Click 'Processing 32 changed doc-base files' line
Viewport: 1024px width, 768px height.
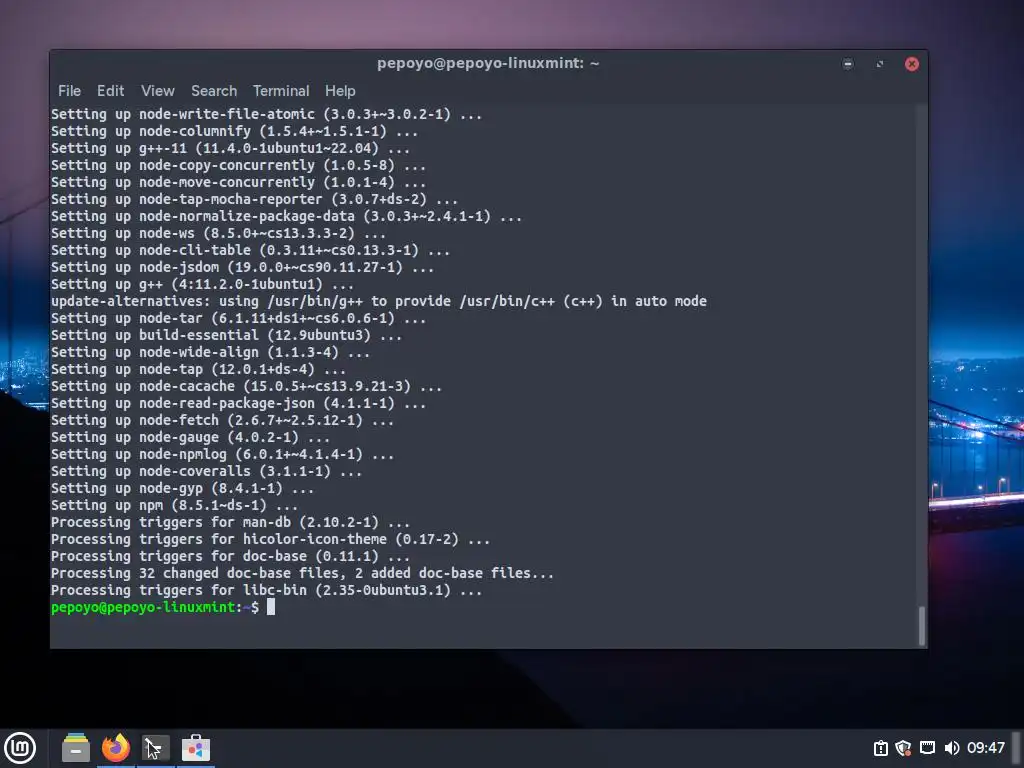click(x=302, y=573)
